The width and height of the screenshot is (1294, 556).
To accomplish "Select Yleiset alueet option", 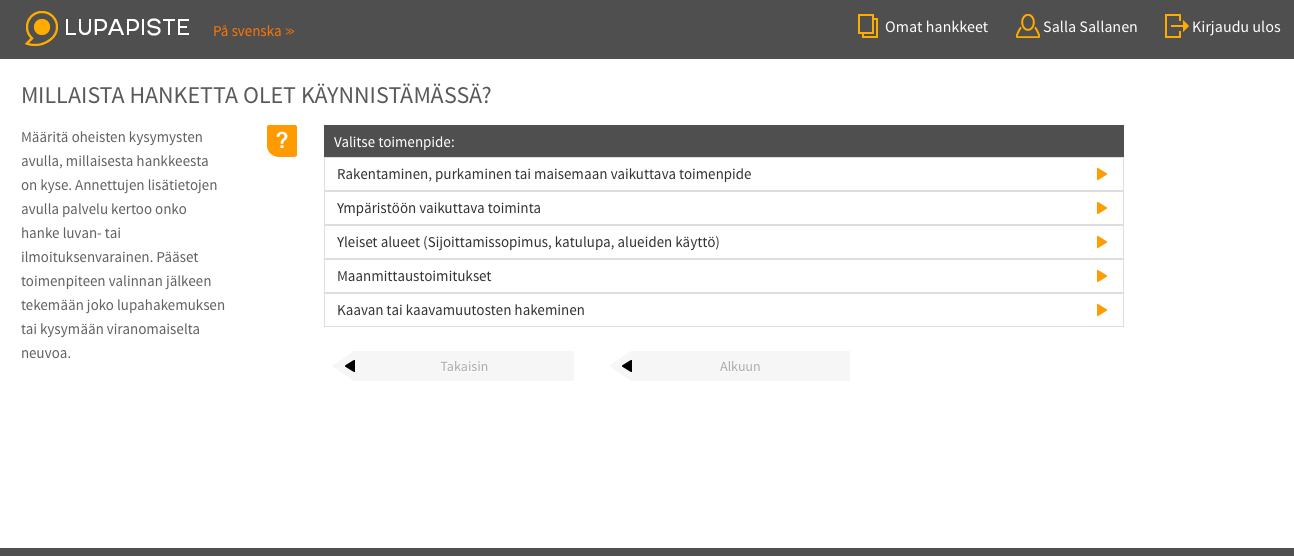I will pos(724,242).
